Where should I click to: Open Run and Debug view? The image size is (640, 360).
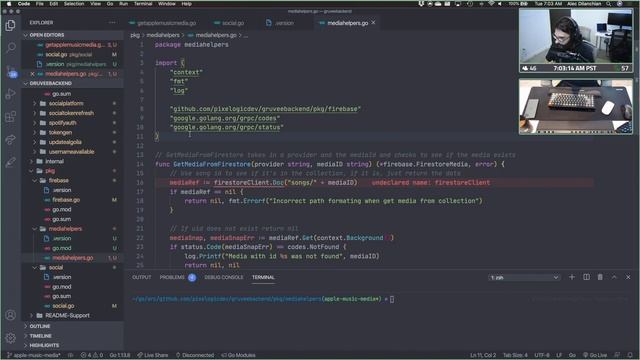(x=11, y=94)
